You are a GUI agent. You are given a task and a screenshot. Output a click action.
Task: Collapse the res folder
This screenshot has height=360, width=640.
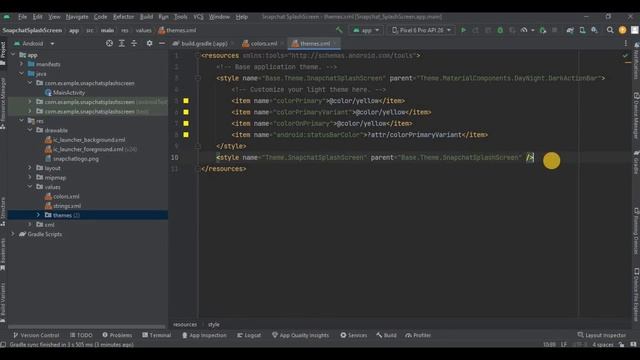(22, 121)
